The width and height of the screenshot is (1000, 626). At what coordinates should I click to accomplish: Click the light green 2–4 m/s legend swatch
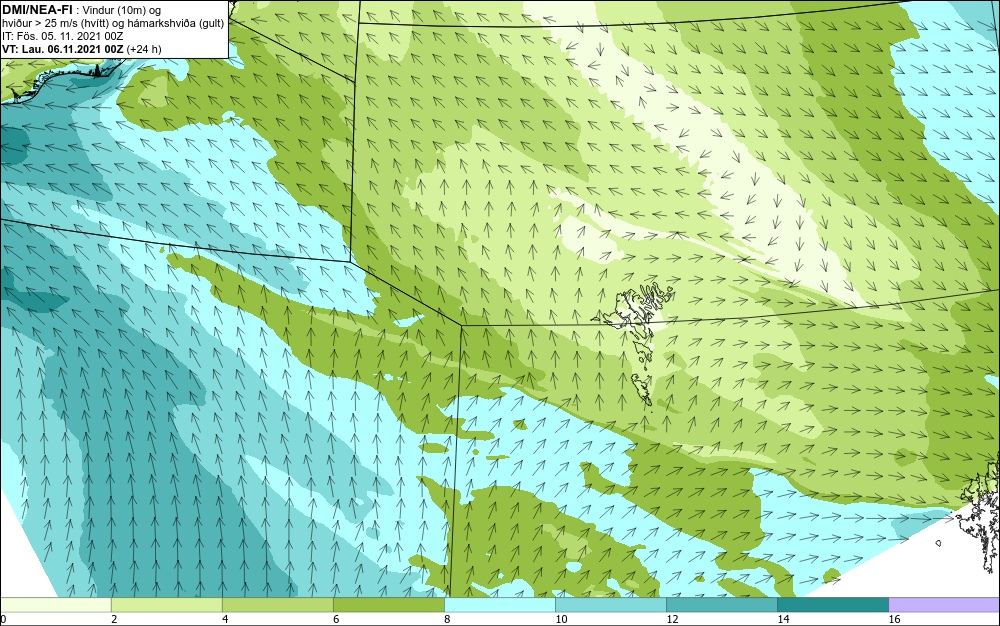click(166, 605)
